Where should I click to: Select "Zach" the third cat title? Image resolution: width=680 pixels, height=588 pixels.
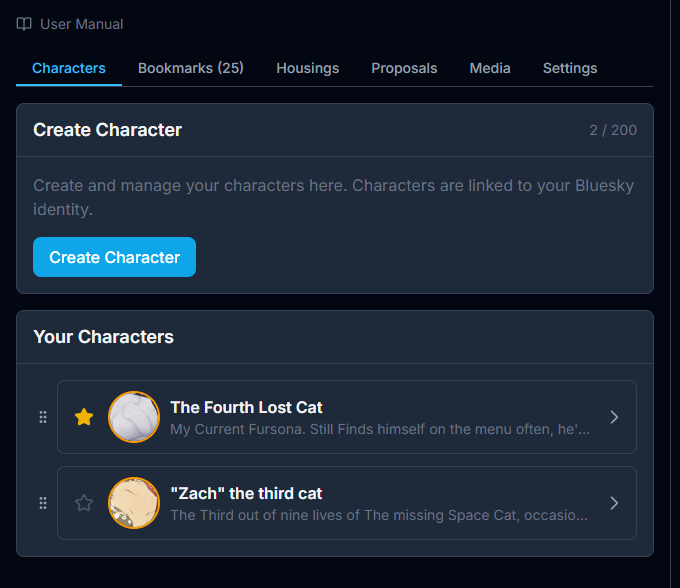click(246, 493)
